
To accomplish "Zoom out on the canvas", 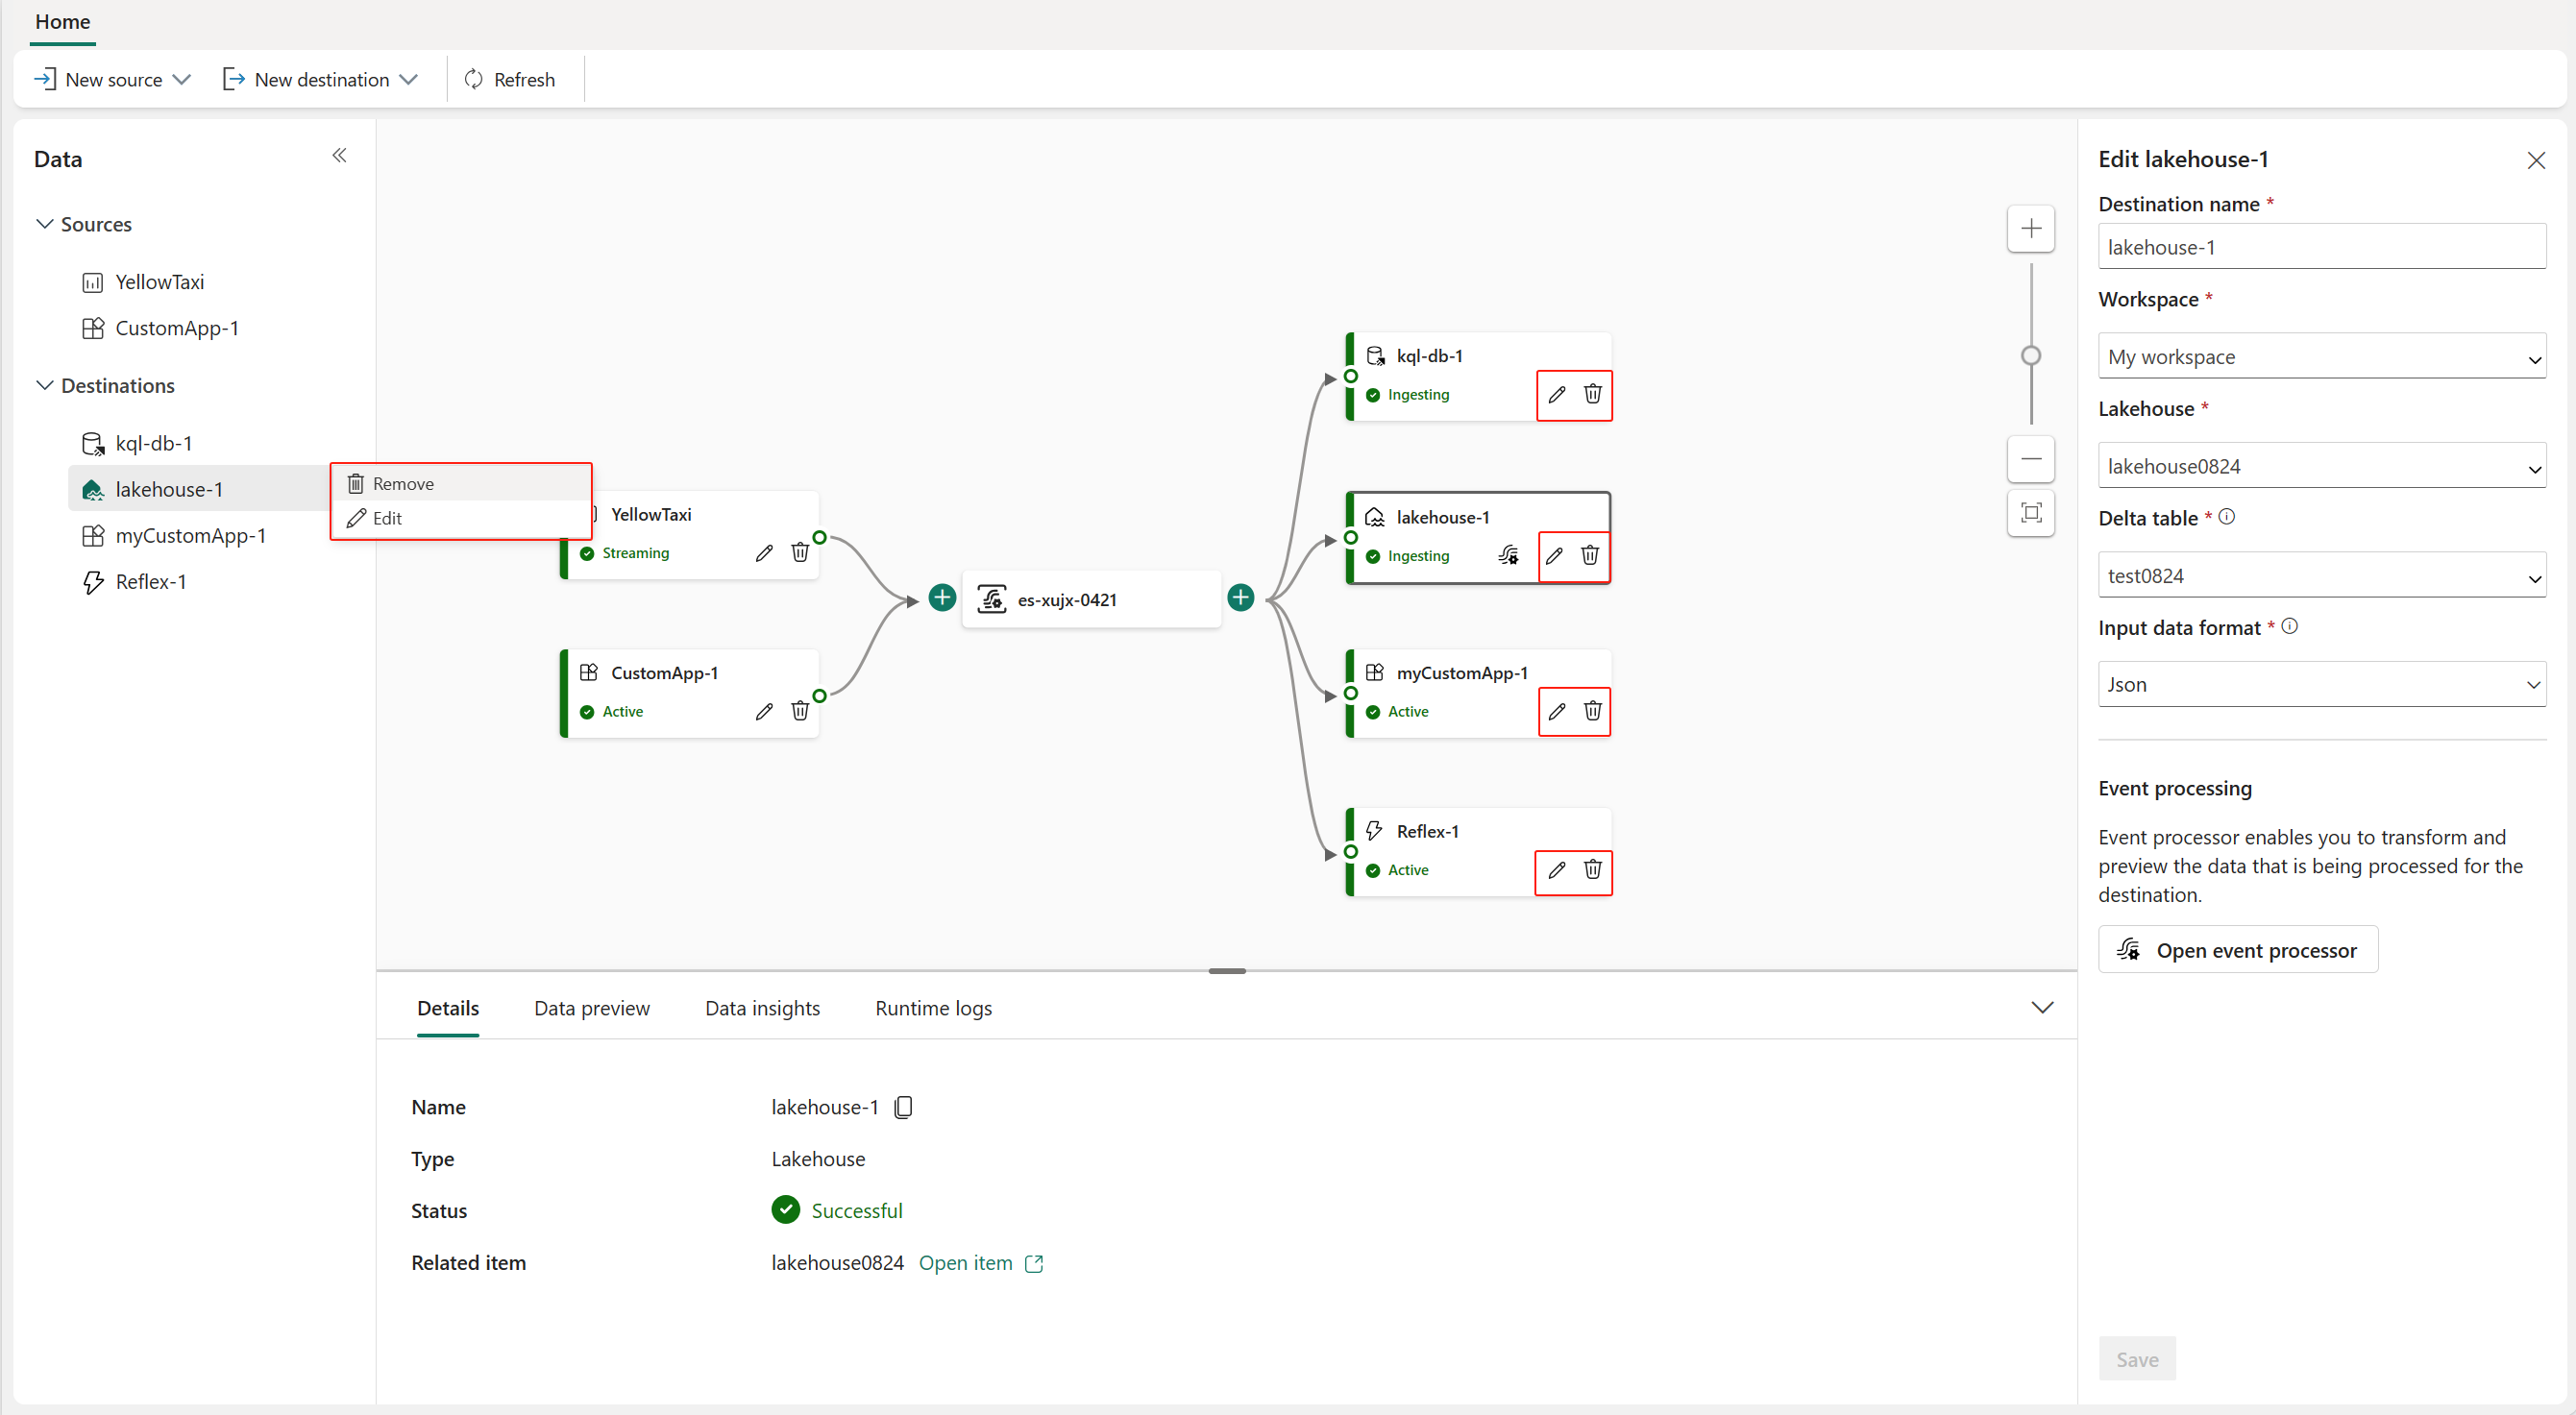I will (2030, 459).
